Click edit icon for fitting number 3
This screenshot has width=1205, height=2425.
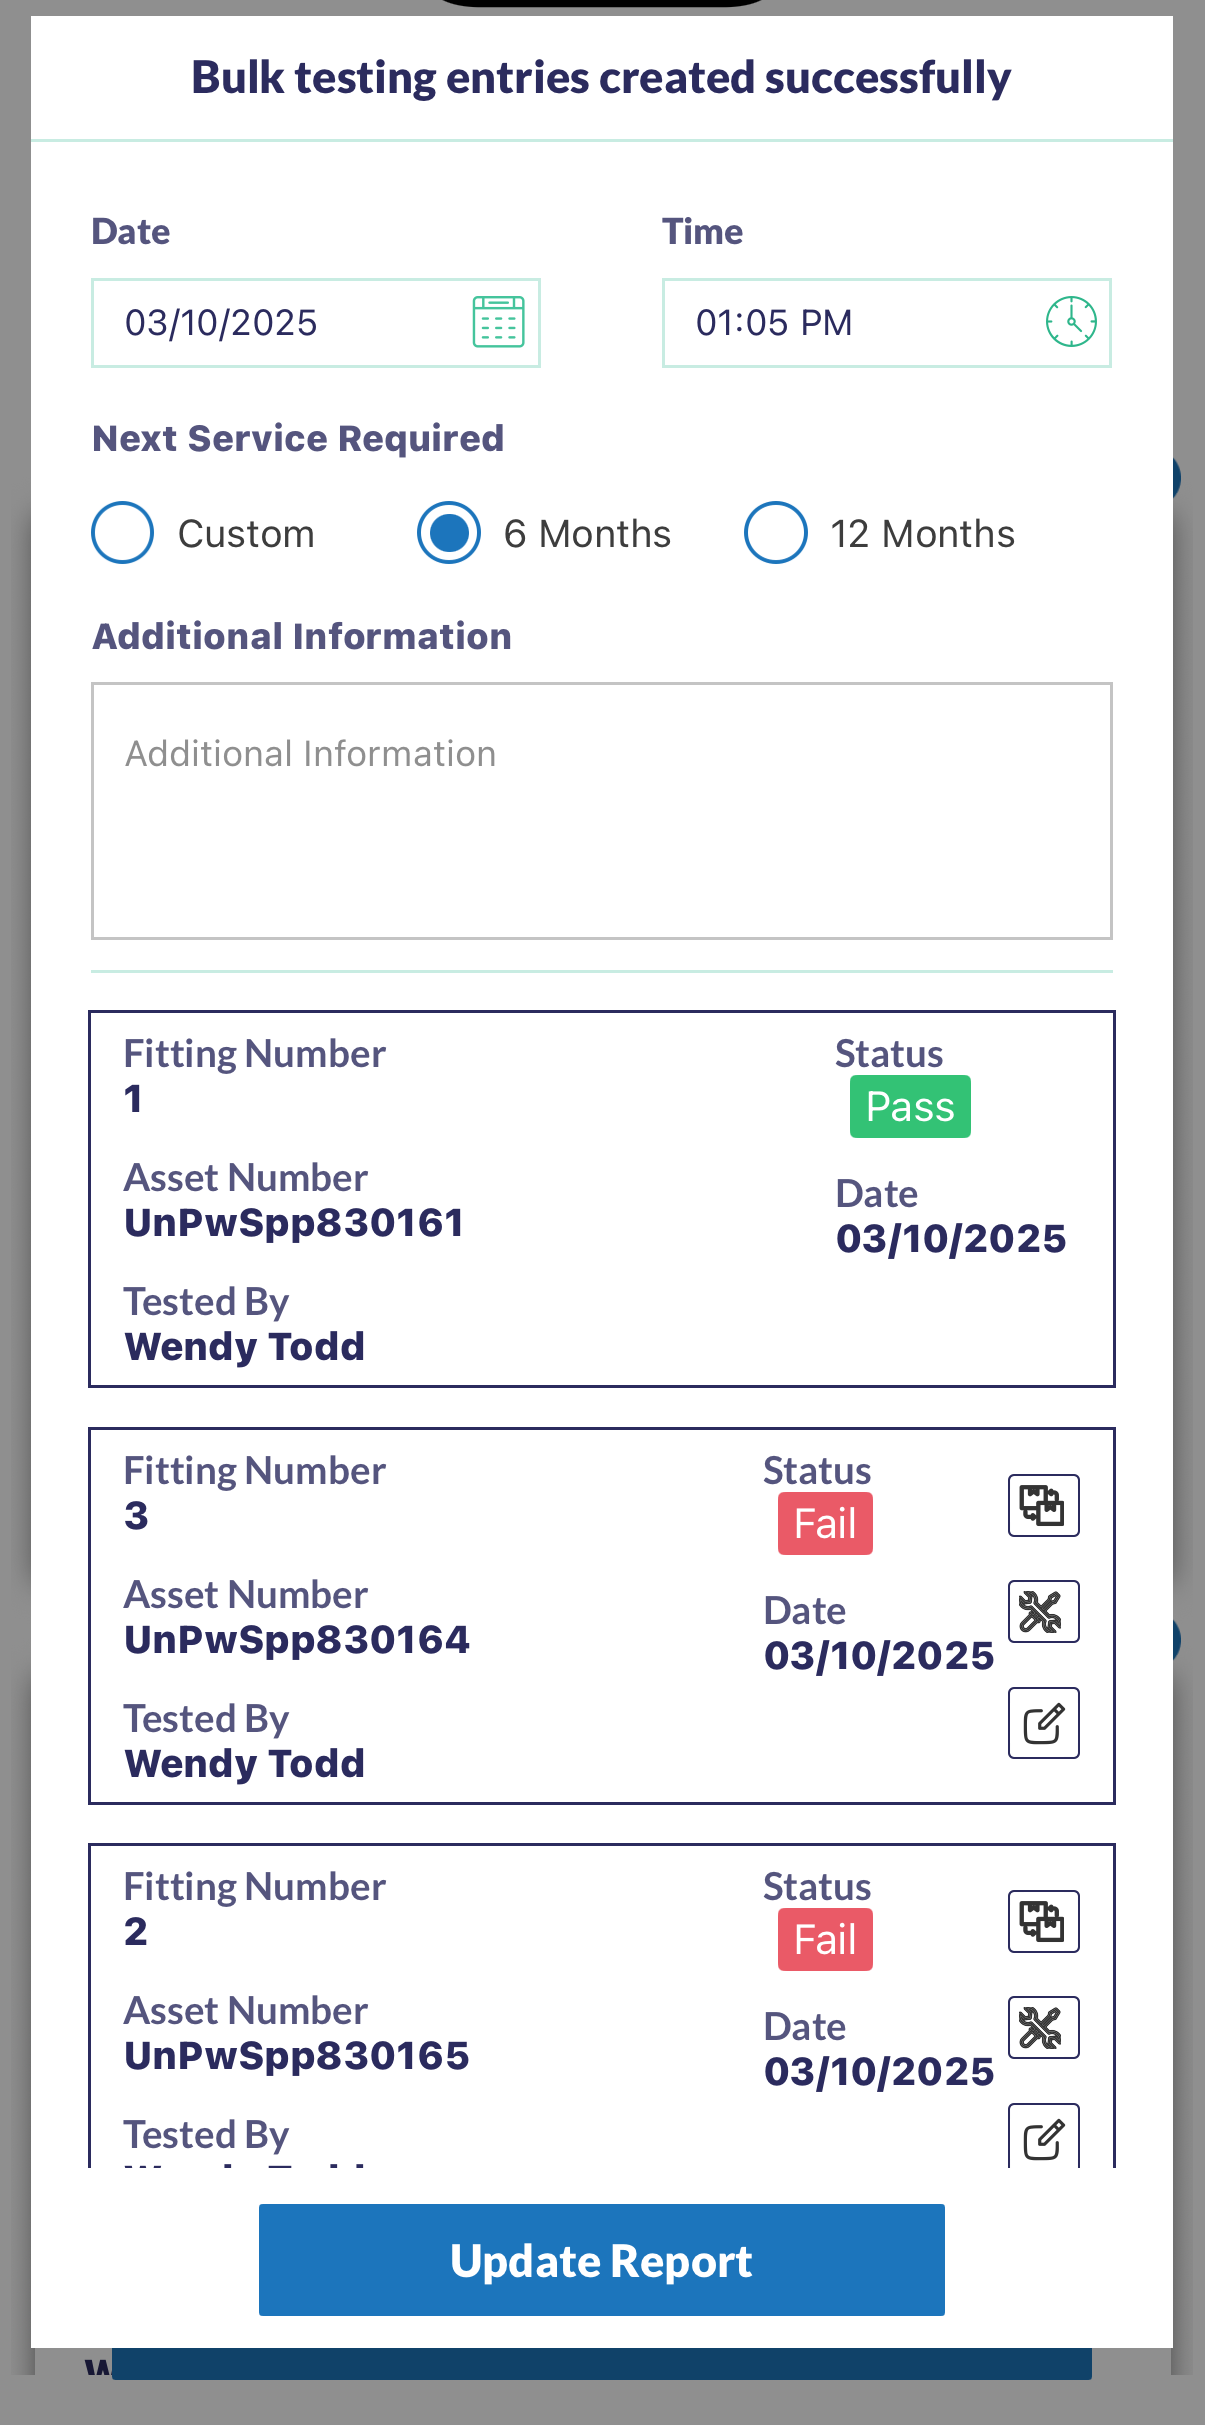[x=1043, y=1723]
